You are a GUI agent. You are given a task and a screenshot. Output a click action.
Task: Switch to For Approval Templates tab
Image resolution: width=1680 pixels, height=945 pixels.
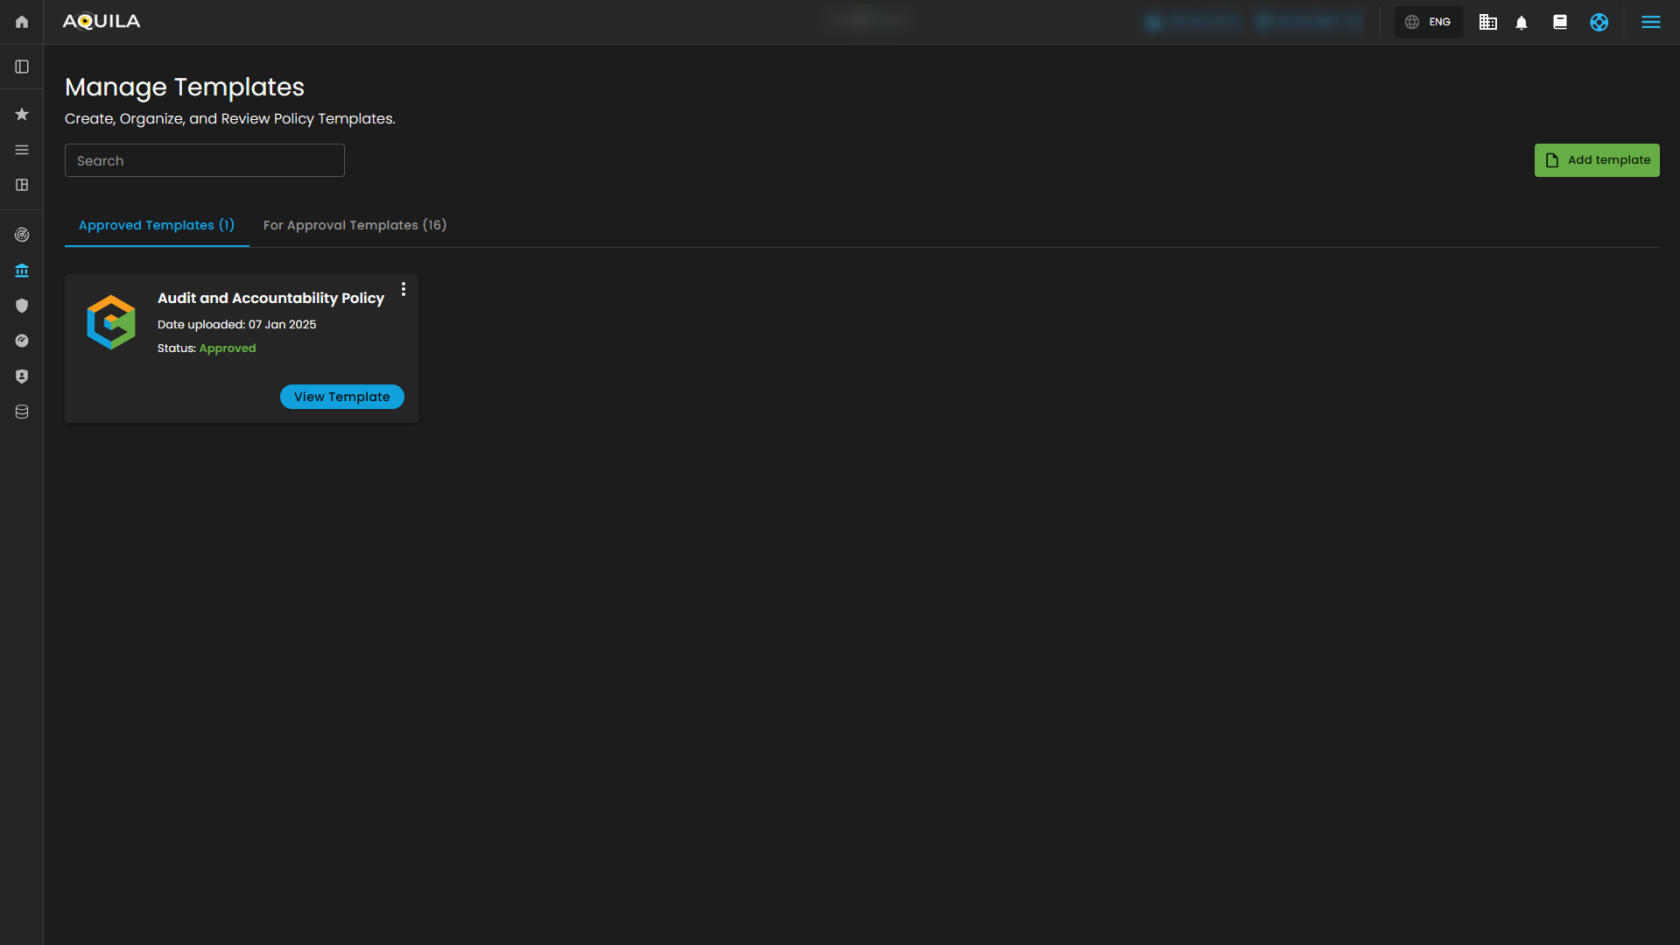(x=355, y=225)
